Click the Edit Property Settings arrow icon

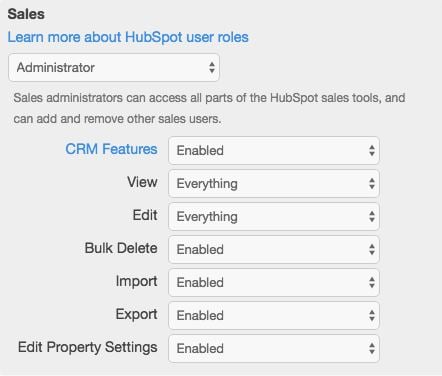point(372,348)
